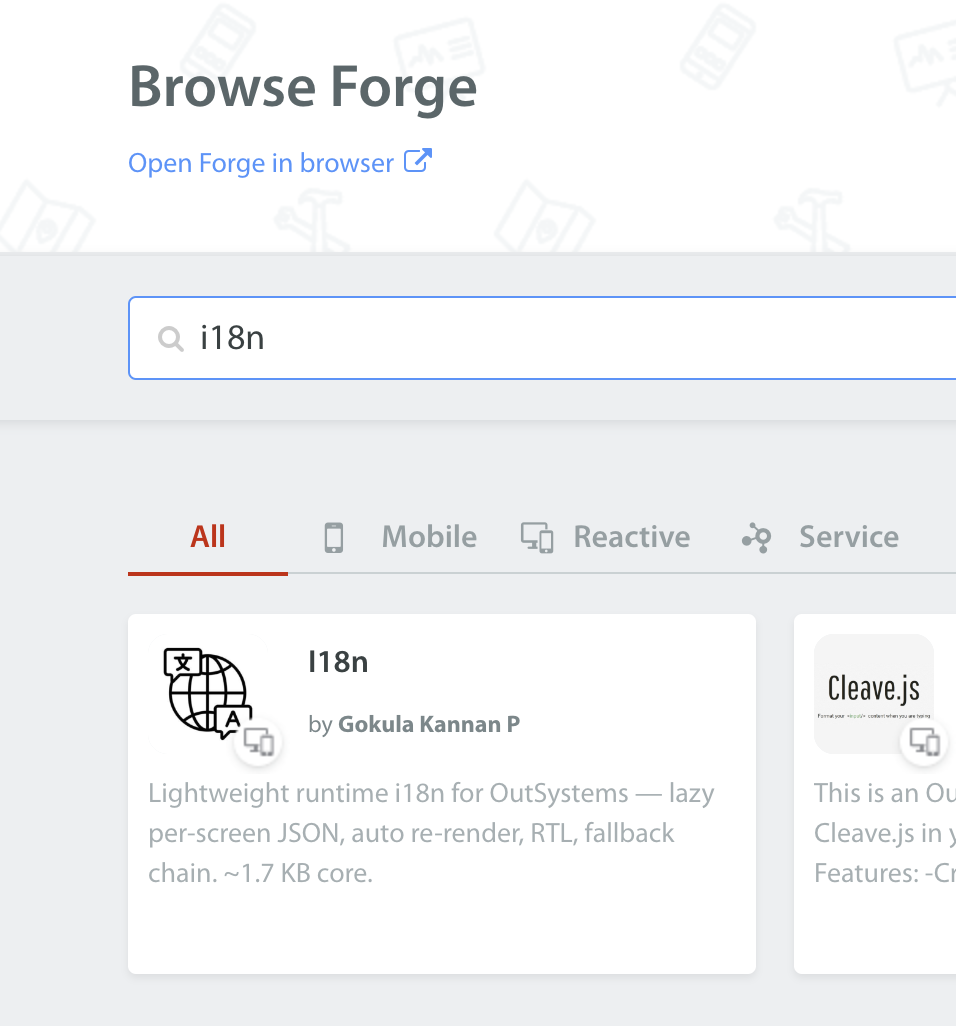Select the All tab

click(208, 537)
